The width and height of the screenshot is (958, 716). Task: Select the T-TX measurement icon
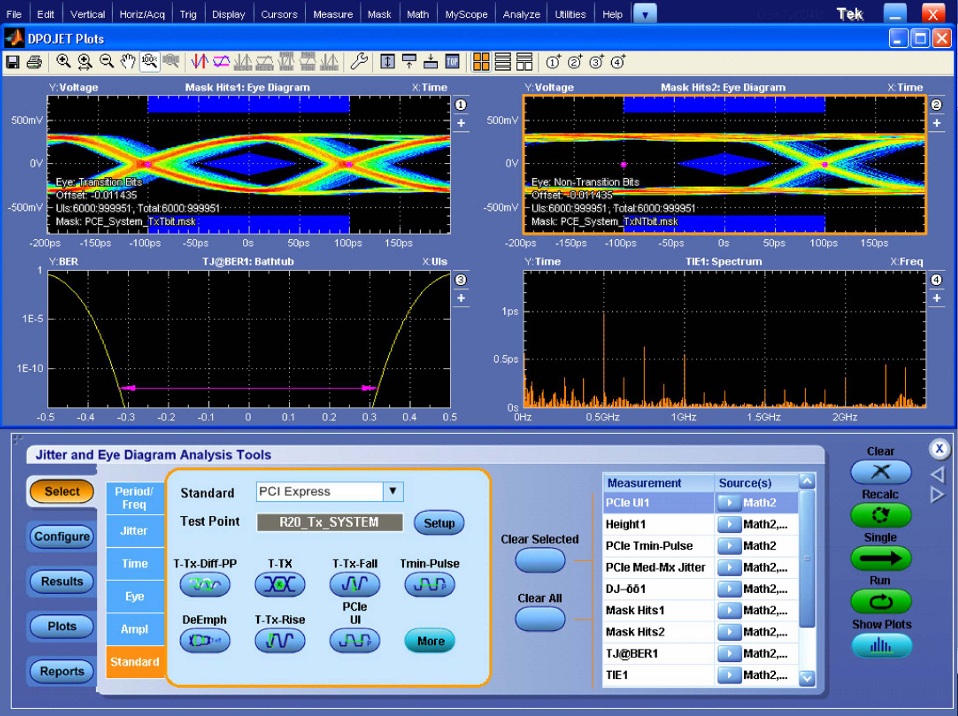pyautogui.click(x=280, y=584)
